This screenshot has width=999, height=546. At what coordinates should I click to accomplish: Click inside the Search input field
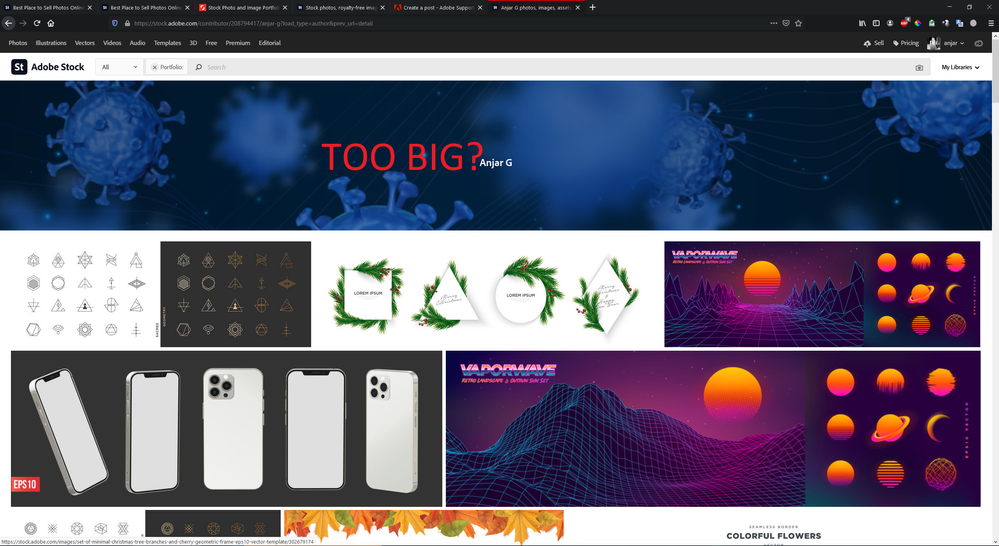click(557, 67)
